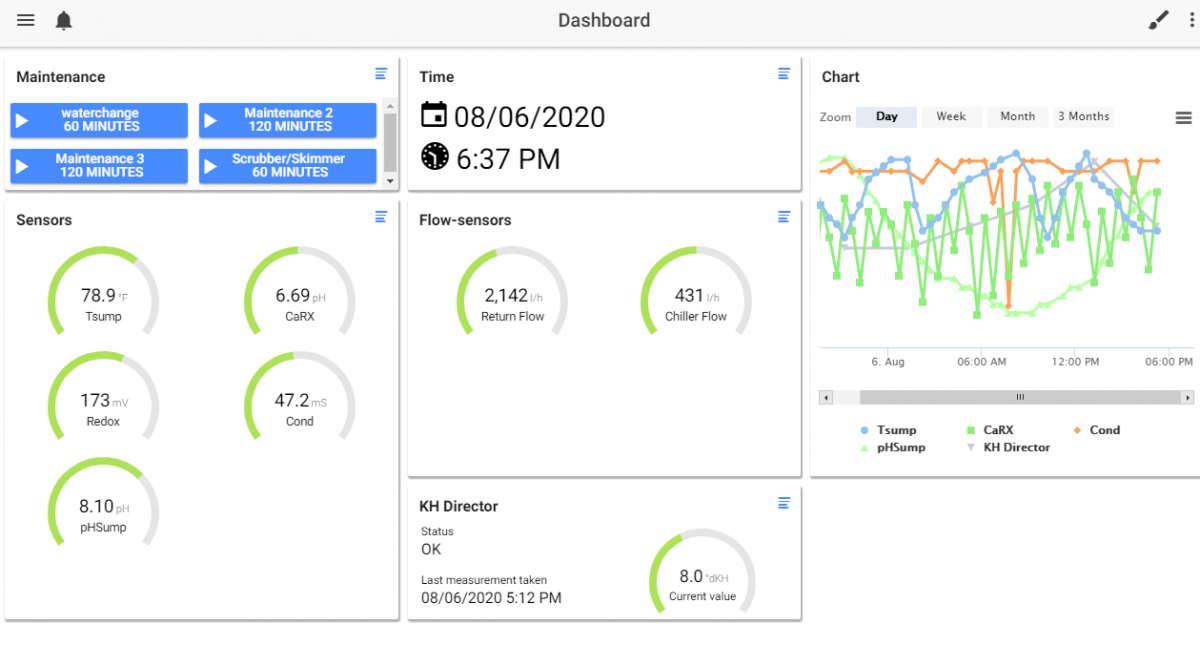Open the hamburger navigation menu
The height and width of the screenshot is (645, 1200).
coord(26,20)
